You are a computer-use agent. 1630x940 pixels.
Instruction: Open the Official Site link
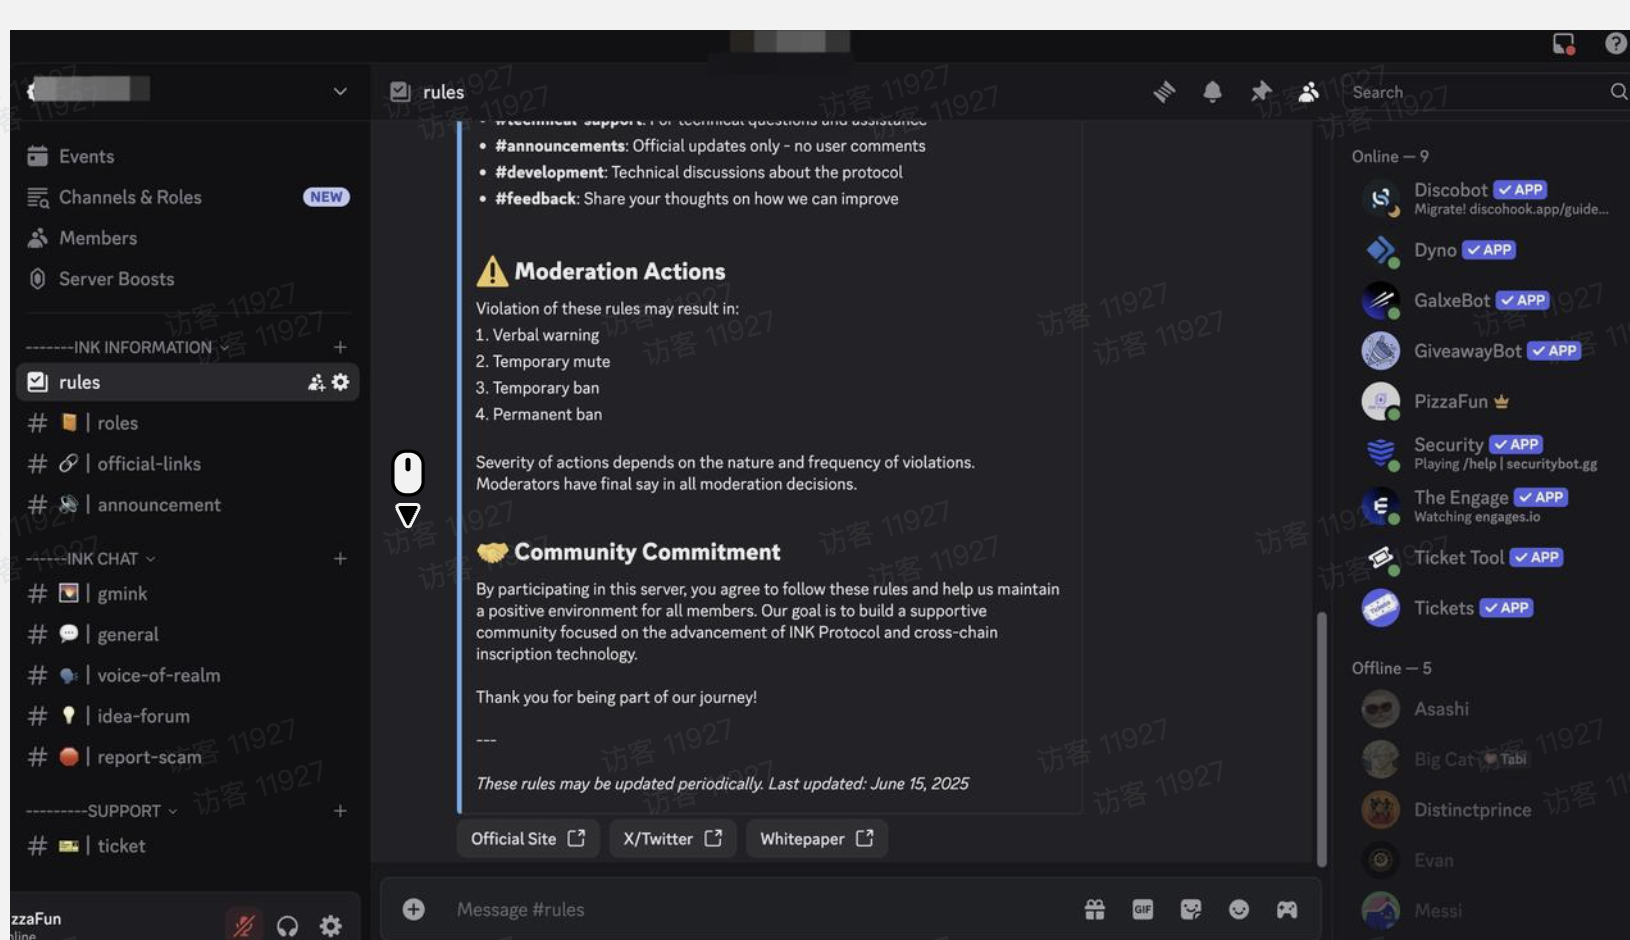[528, 839]
